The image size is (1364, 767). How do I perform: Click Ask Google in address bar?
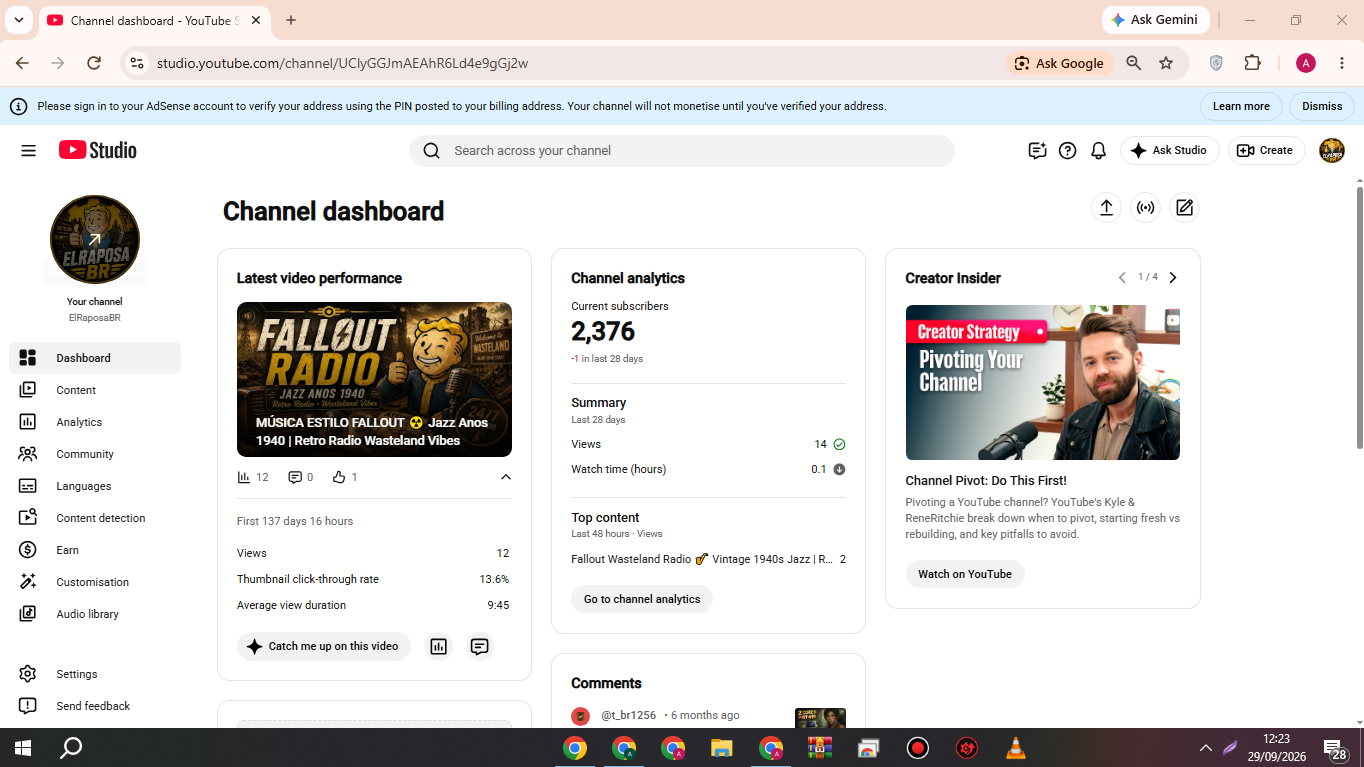click(1059, 63)
